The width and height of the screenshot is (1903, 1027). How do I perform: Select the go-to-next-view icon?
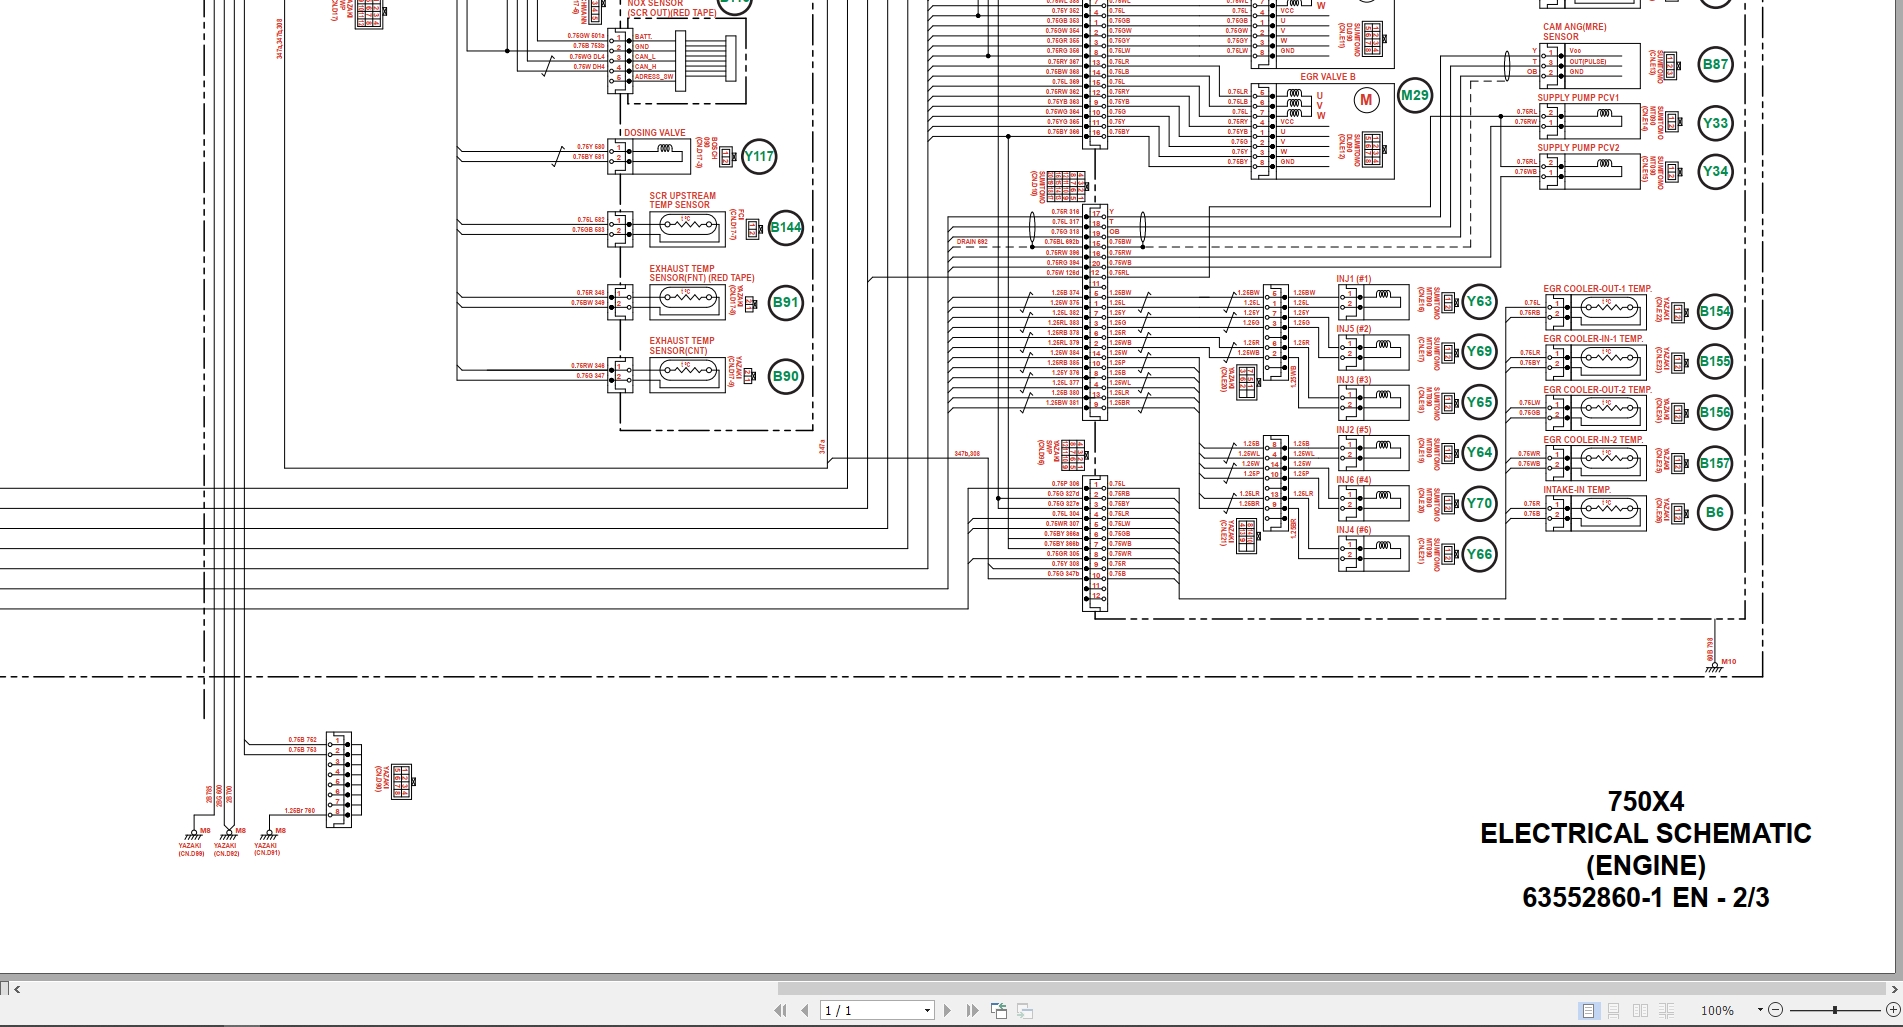click(x=1026, y=1010)
